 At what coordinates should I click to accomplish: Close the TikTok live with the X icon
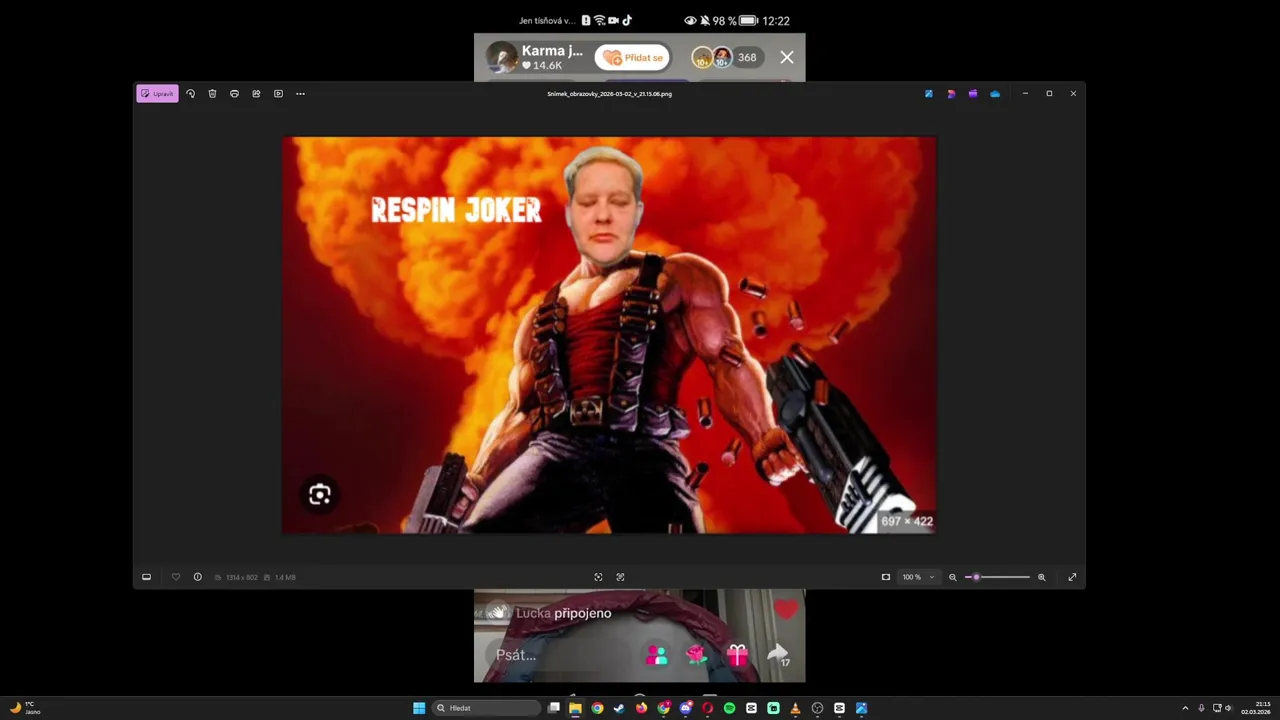(x=787, y=57)
